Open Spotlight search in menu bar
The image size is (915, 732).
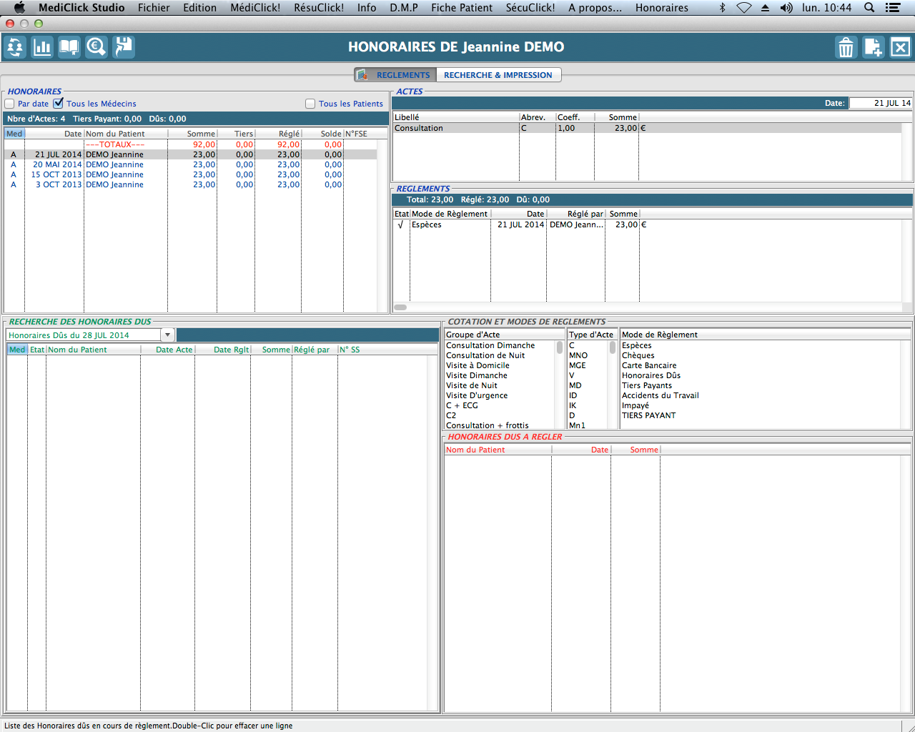(869, 7)
